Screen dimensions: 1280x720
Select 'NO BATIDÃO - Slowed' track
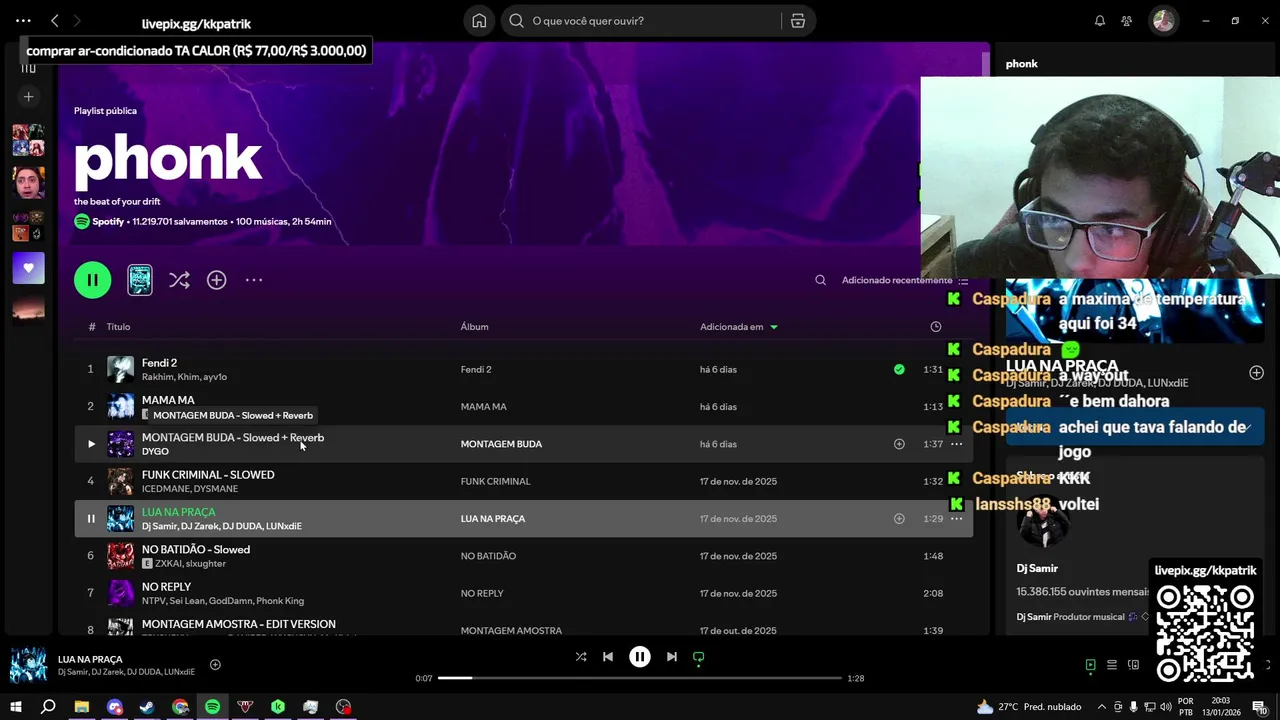coord(196,550)
